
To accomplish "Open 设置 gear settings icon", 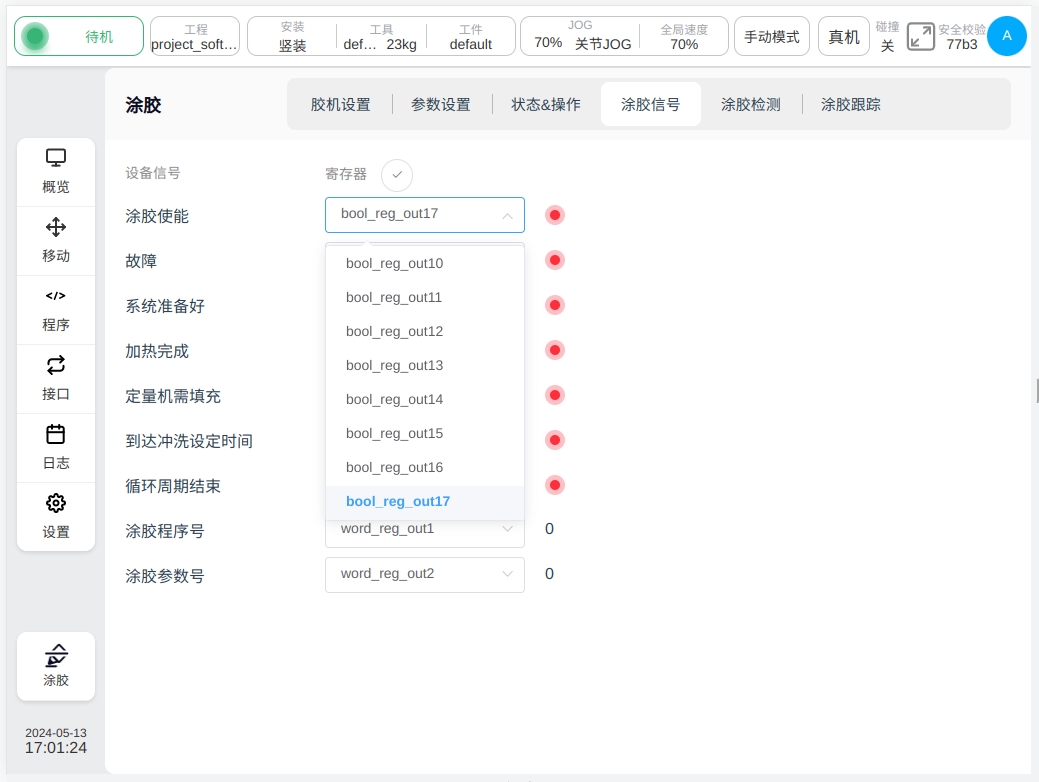I will (x=56, y=504).
